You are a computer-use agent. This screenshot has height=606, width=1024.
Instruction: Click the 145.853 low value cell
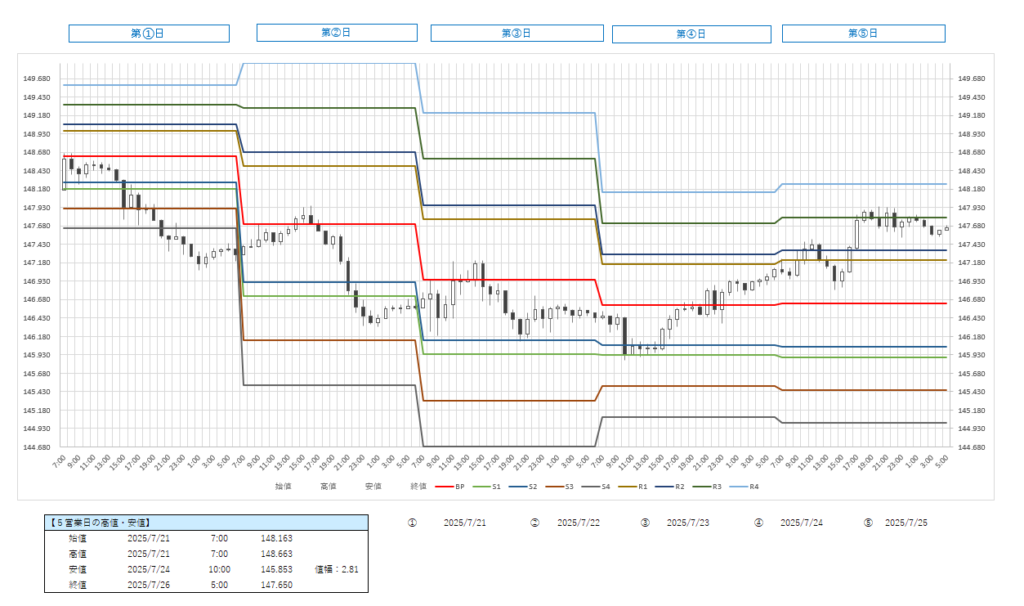tap(277, 568)
